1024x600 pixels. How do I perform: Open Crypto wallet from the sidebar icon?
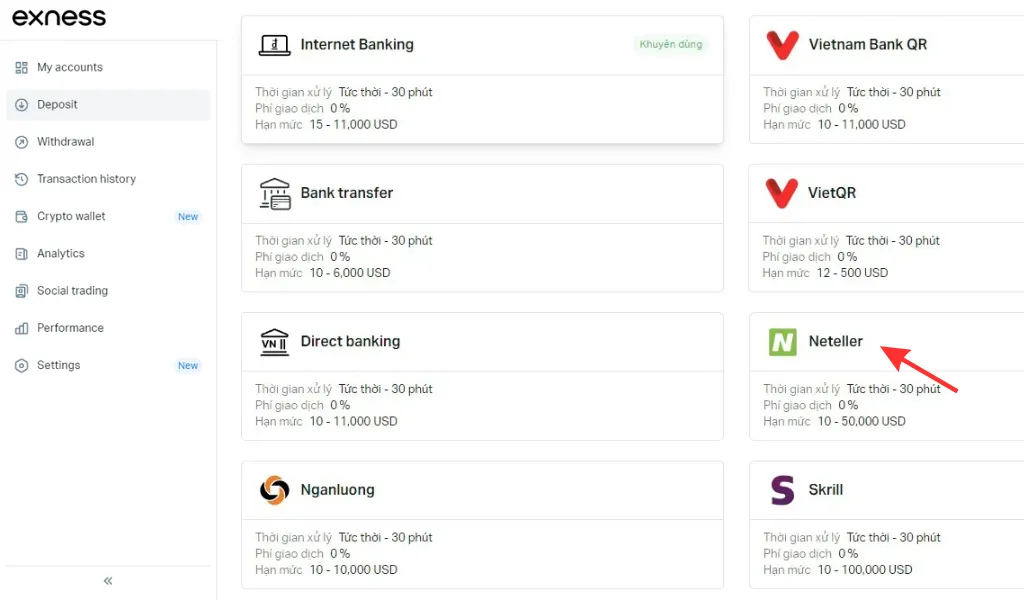tap(22, 216)
